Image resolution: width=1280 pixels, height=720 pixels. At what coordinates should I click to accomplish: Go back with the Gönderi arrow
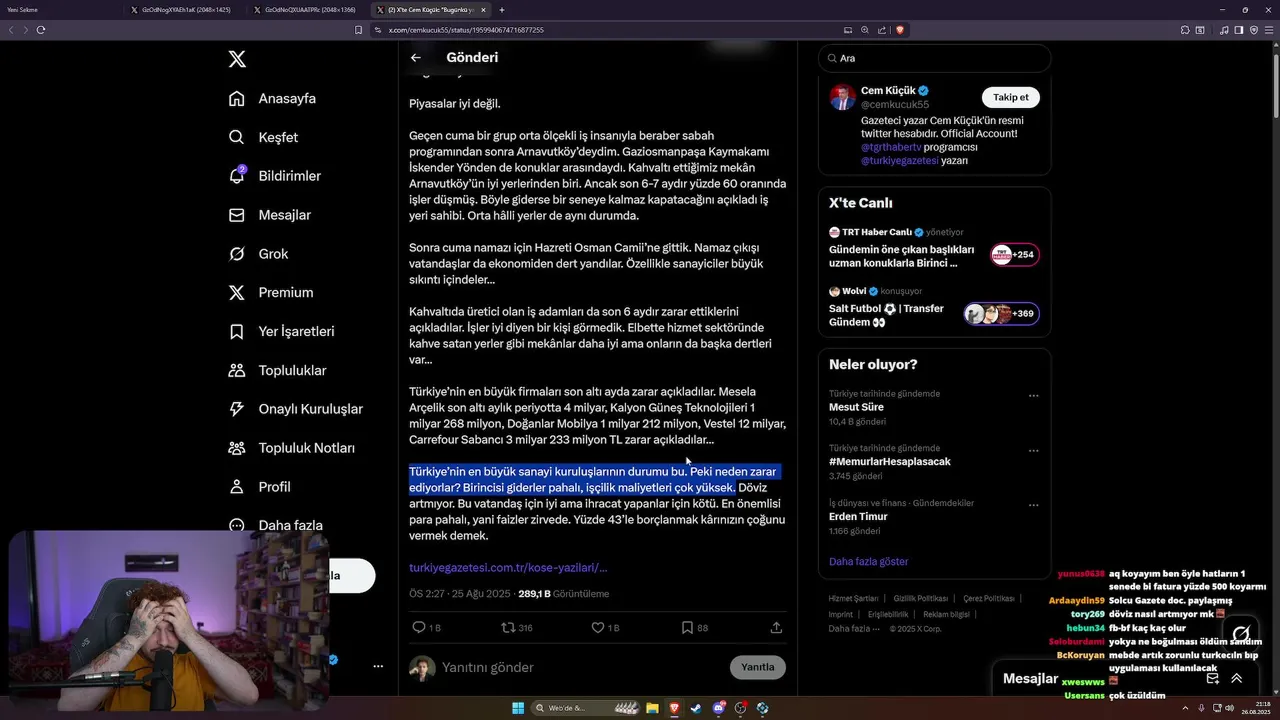[x=416, y=58]
